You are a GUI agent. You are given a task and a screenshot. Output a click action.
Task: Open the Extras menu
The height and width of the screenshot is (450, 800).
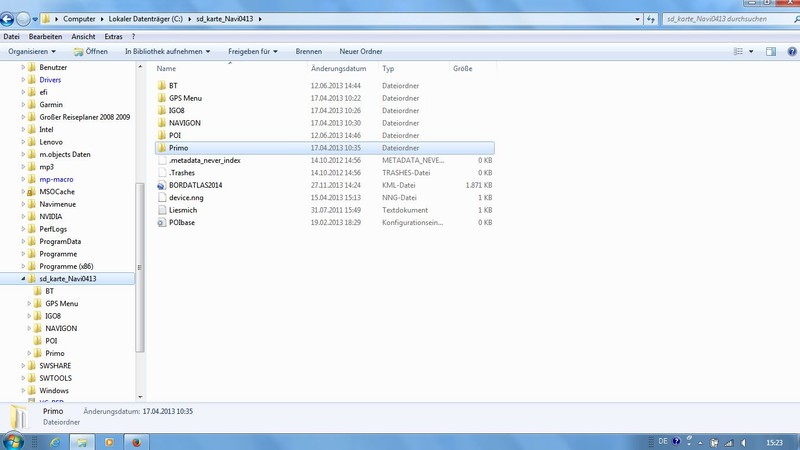point(114,37)
